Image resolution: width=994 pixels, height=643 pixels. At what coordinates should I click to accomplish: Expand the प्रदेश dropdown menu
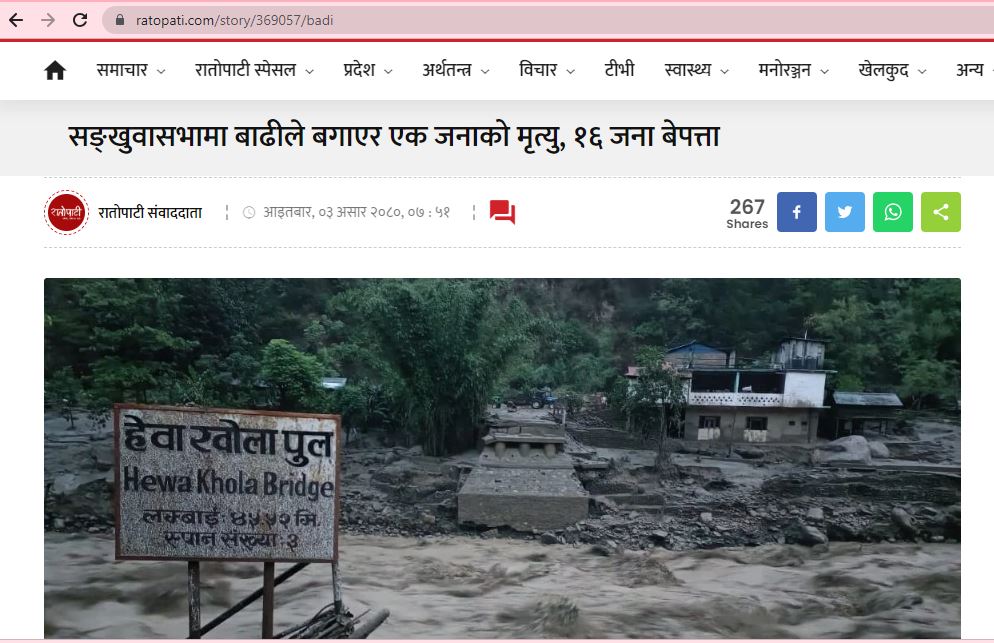pyautogui.click(x=368, y=70)
